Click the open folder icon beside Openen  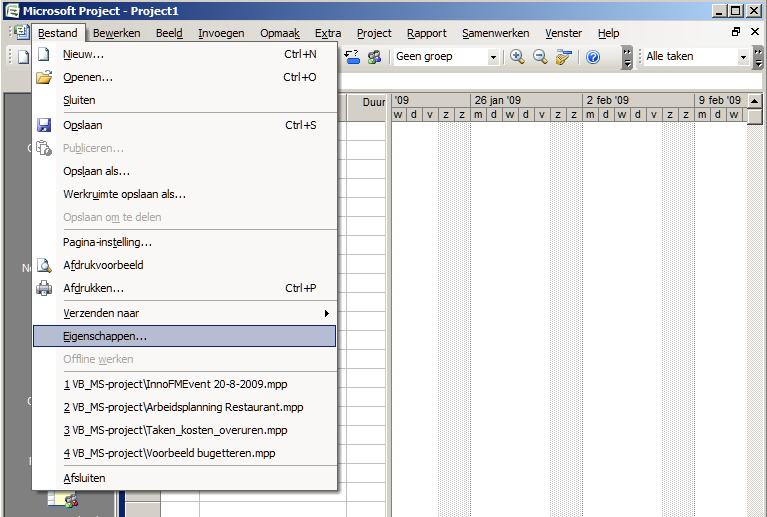coord(44,77)
